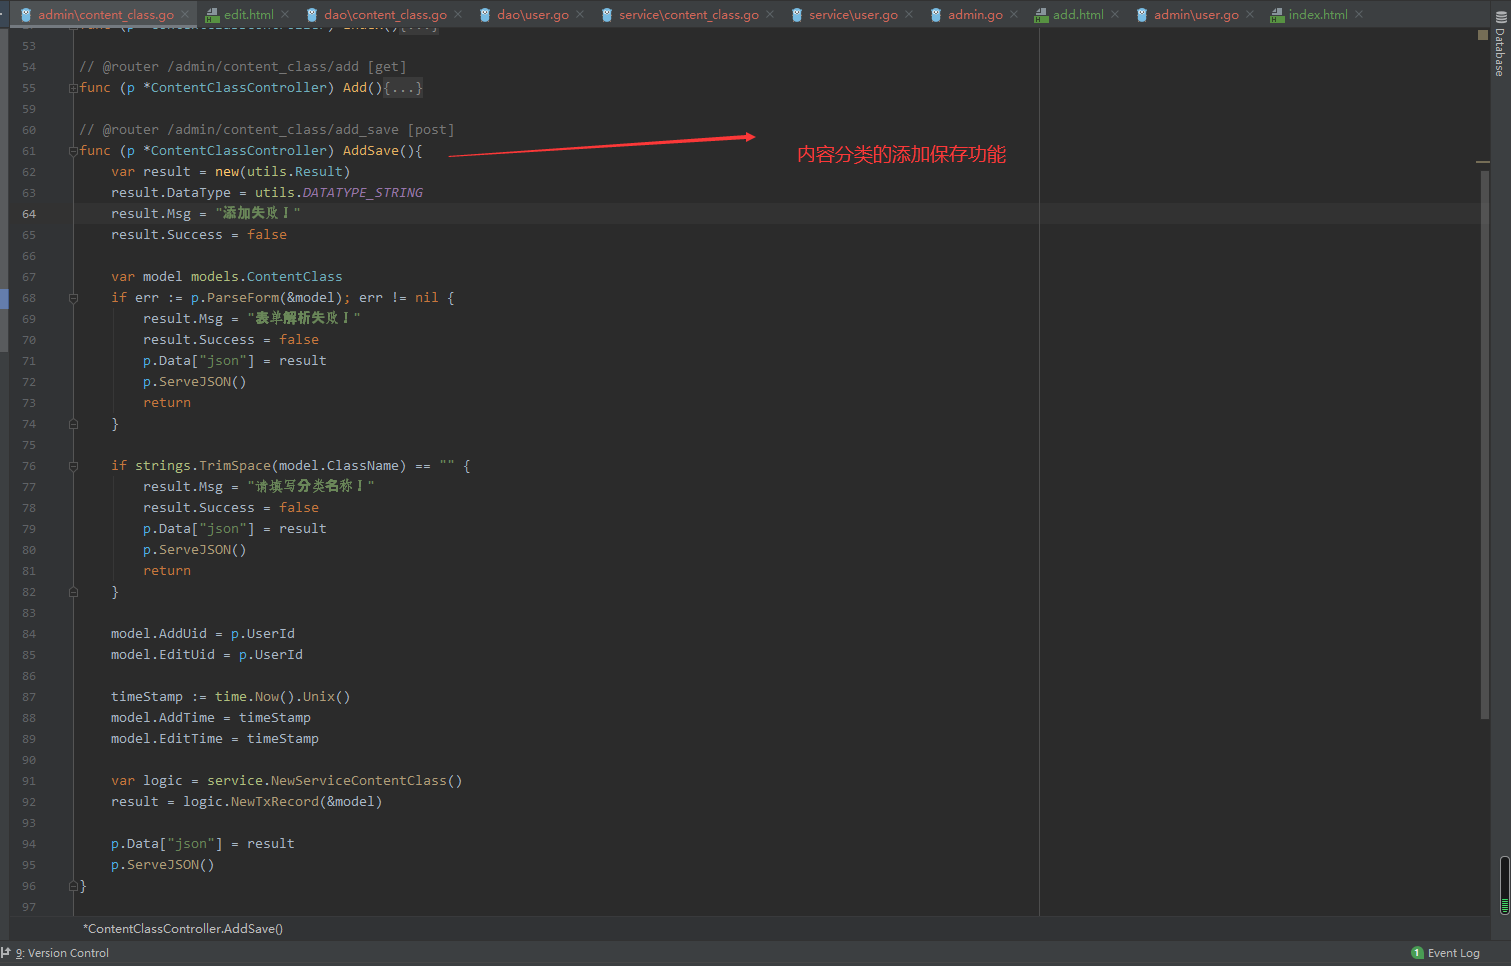
Task: Open the admin\user.go tab
Action: point(1195,15)
